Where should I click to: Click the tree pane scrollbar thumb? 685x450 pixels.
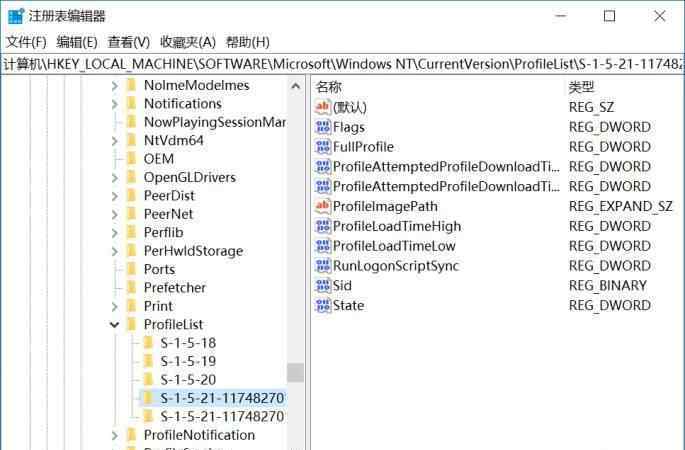click(296, 373)
